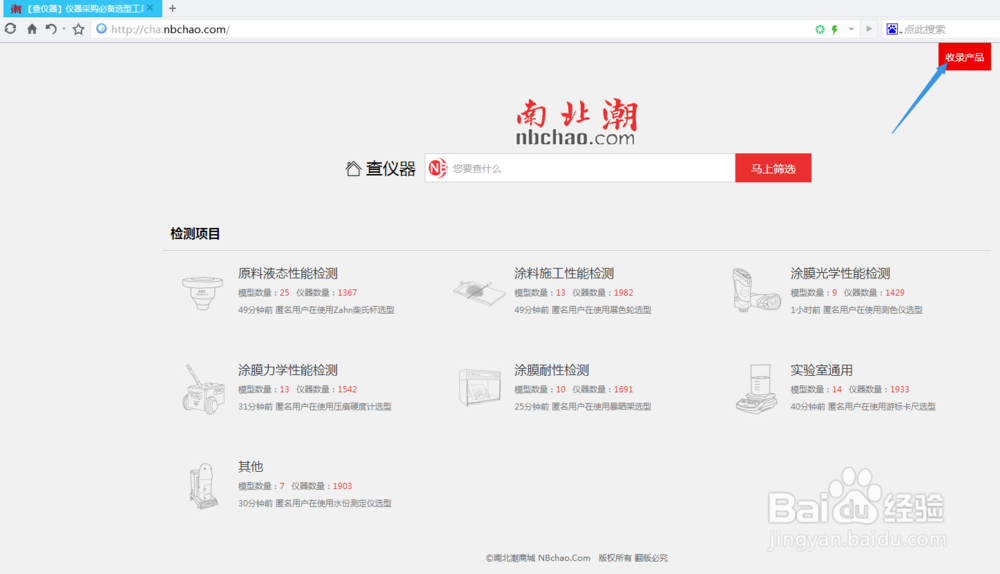Click the gloss meter icon for 涂膜光学性能检测
Image resolution: width=1000 pixels, height=574 pixels.
(x=756, y=290)
